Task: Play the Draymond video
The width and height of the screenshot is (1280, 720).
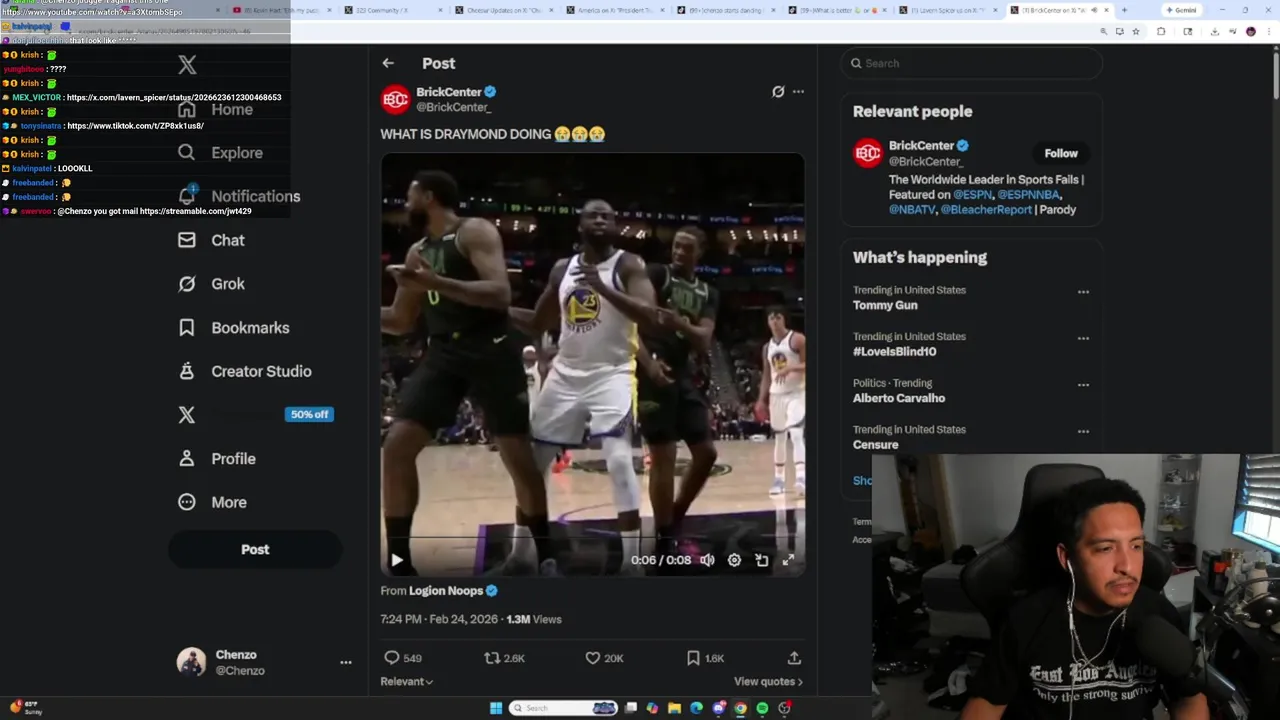Action: click(x=396, y=560)
